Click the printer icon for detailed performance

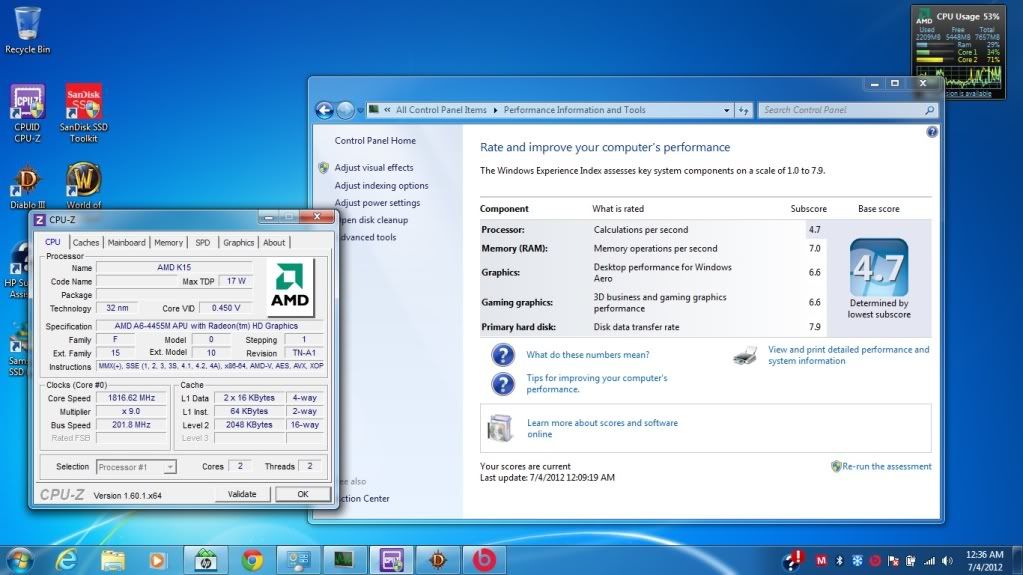click(745, 355)
